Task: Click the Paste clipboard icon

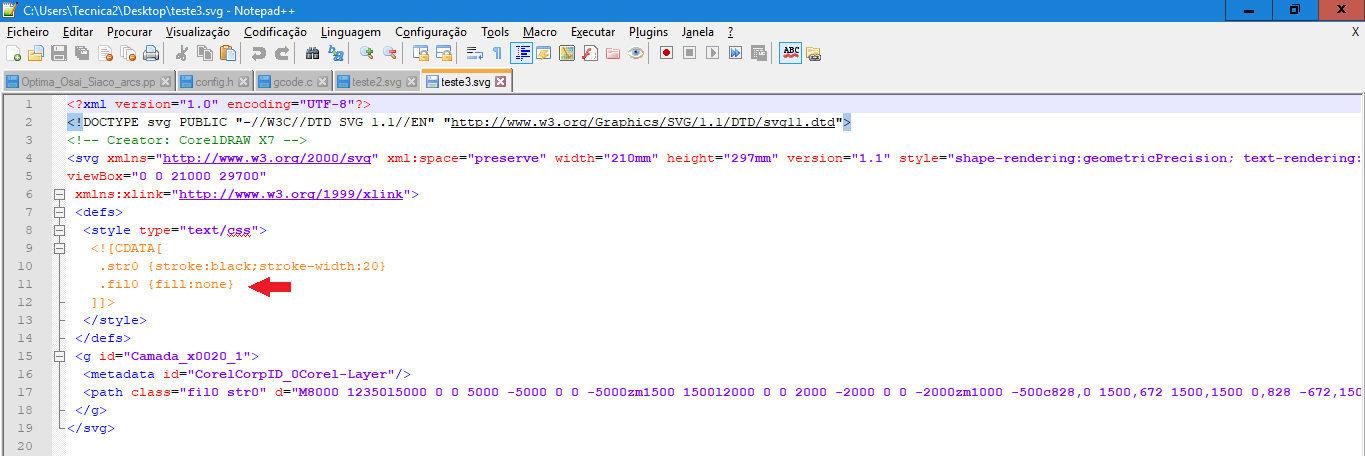Action: pyautogui.click(x=228, y=53)
